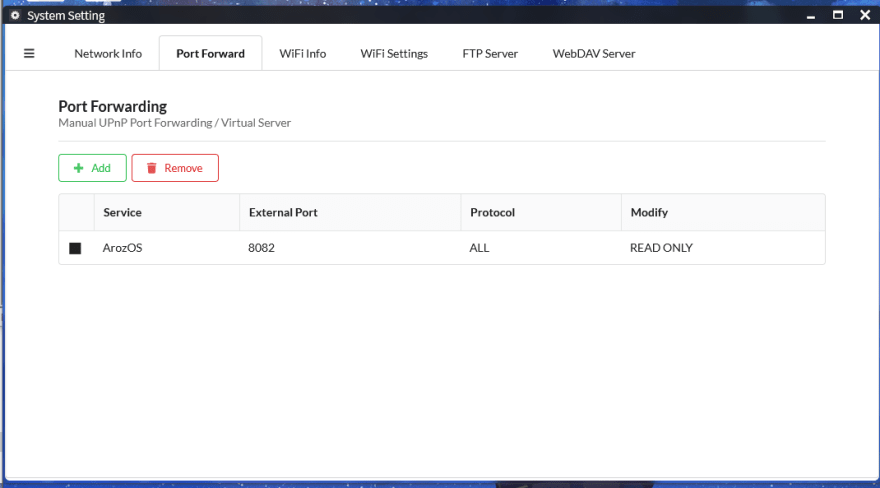
Task: Select the Port Forward tab
Action: pos(210,53)
